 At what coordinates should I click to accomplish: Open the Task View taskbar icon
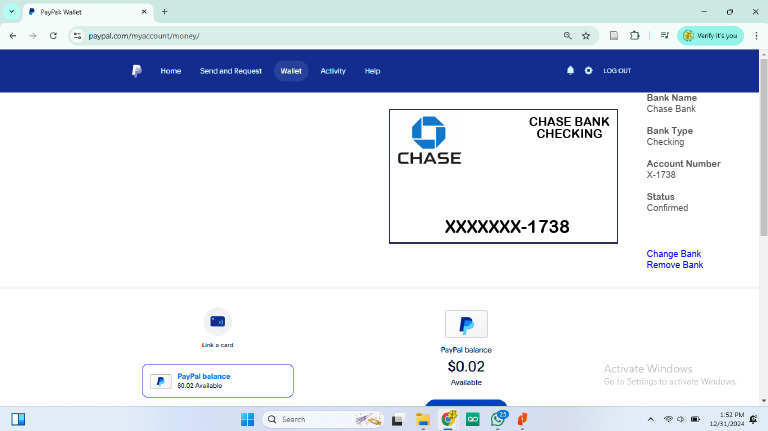[x=397, y=420]
